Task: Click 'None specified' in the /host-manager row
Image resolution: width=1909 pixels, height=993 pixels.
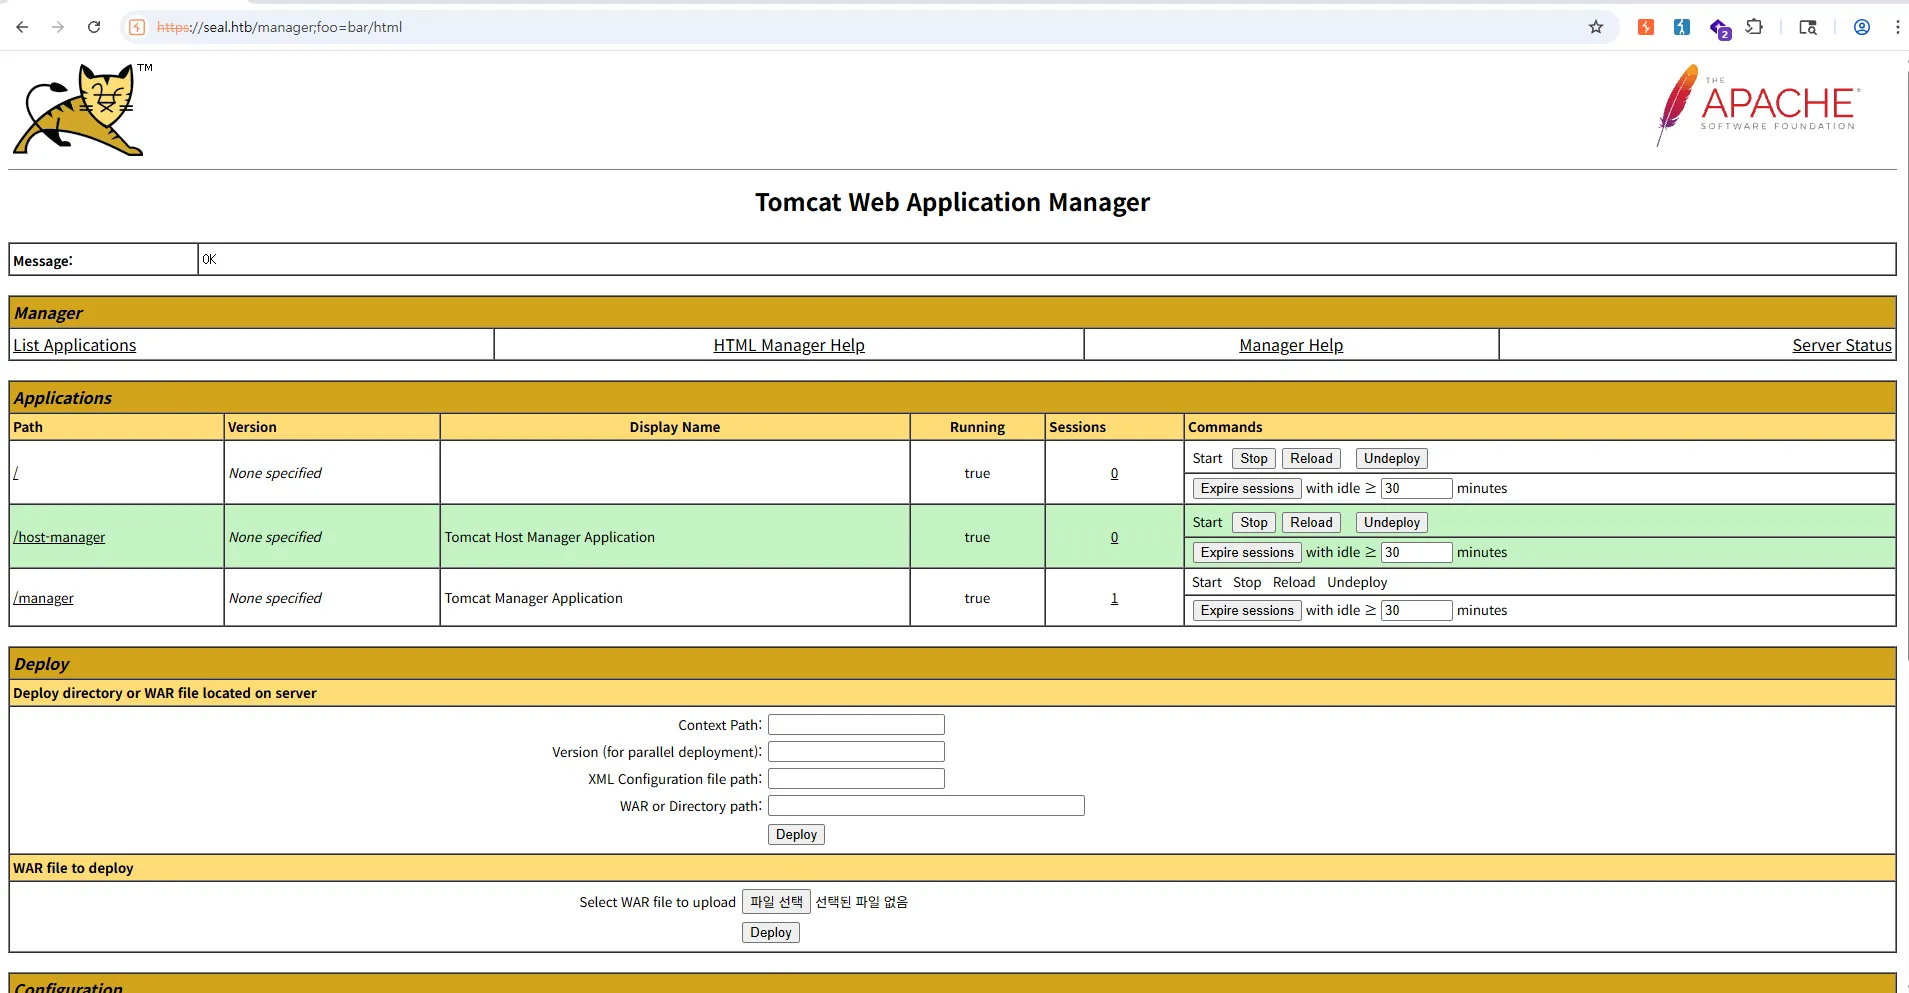Action: 275,537
